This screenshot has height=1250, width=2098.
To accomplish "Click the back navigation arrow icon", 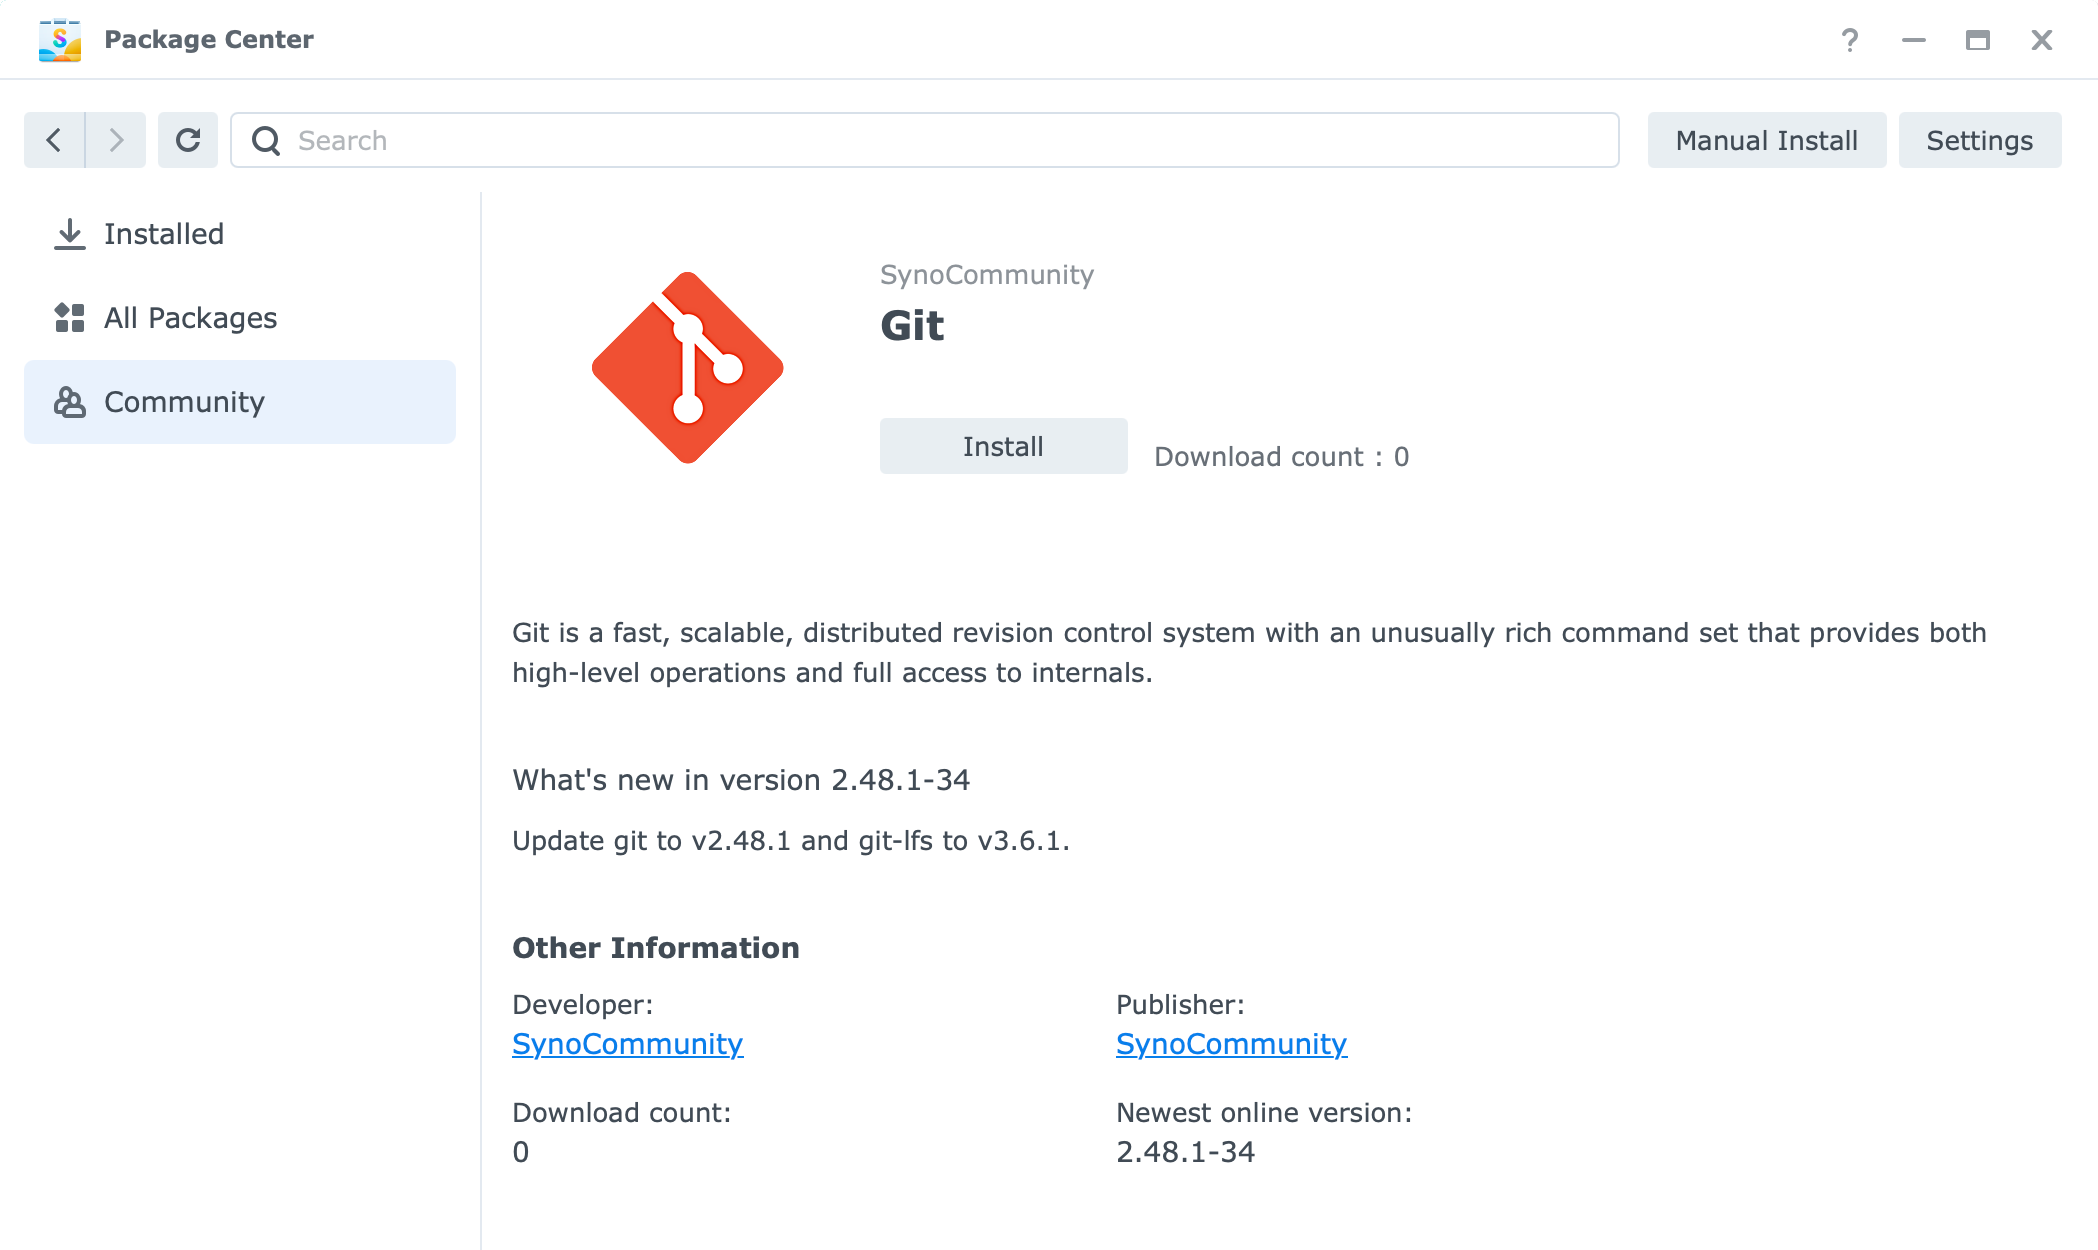I will [55, 140].
